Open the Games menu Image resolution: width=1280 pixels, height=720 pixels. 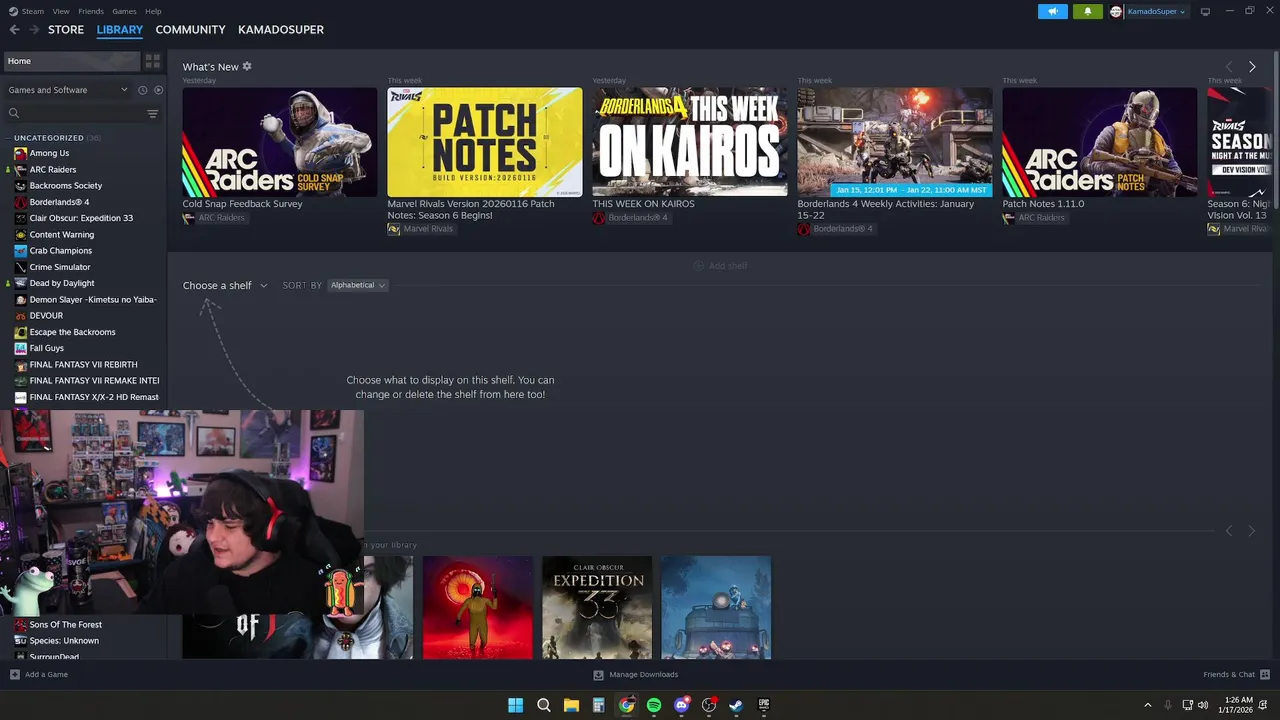pos(124,11)
